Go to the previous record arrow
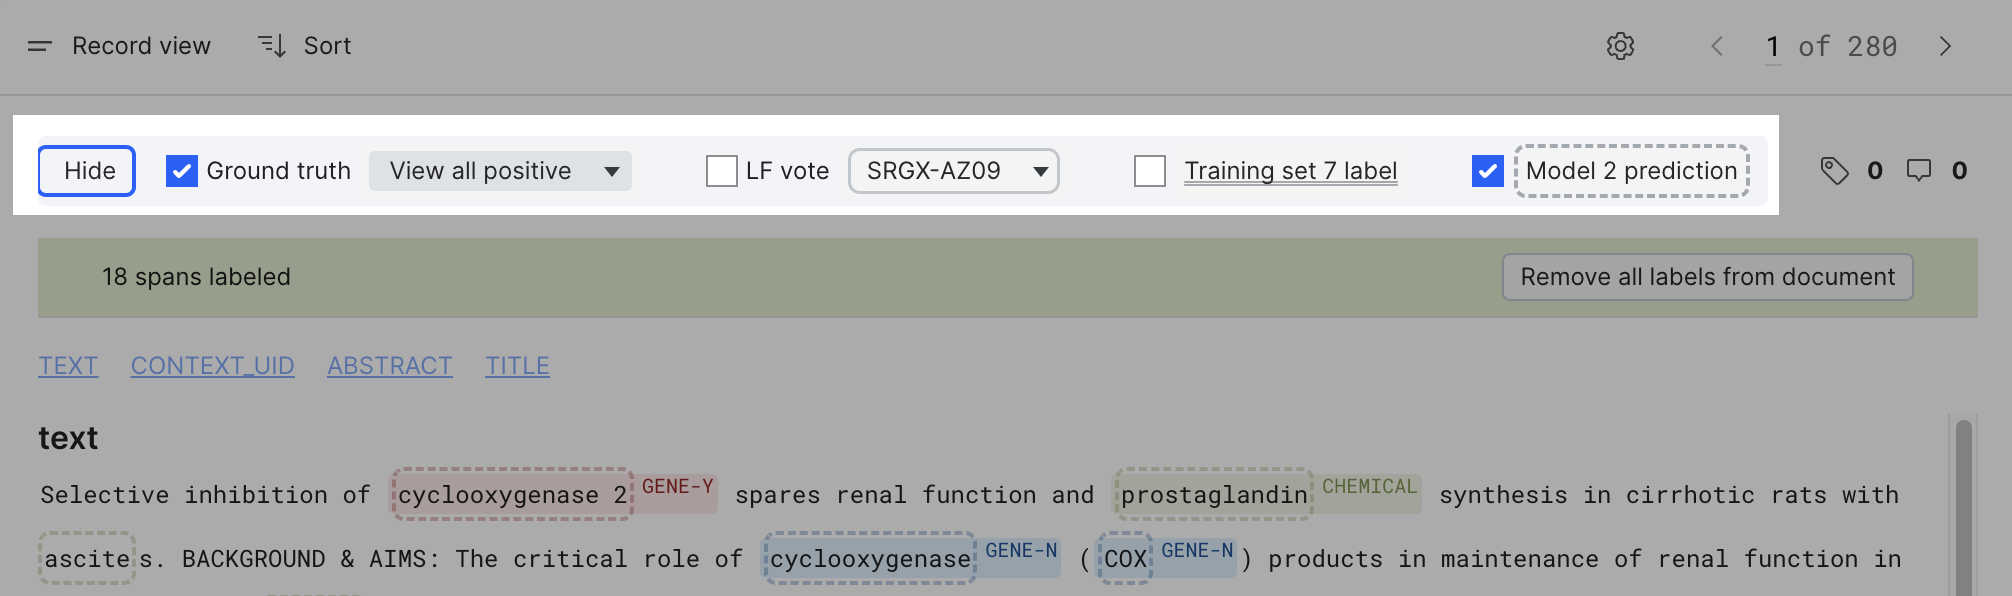Screen dimensions: 2012x596 (1717, 46)
